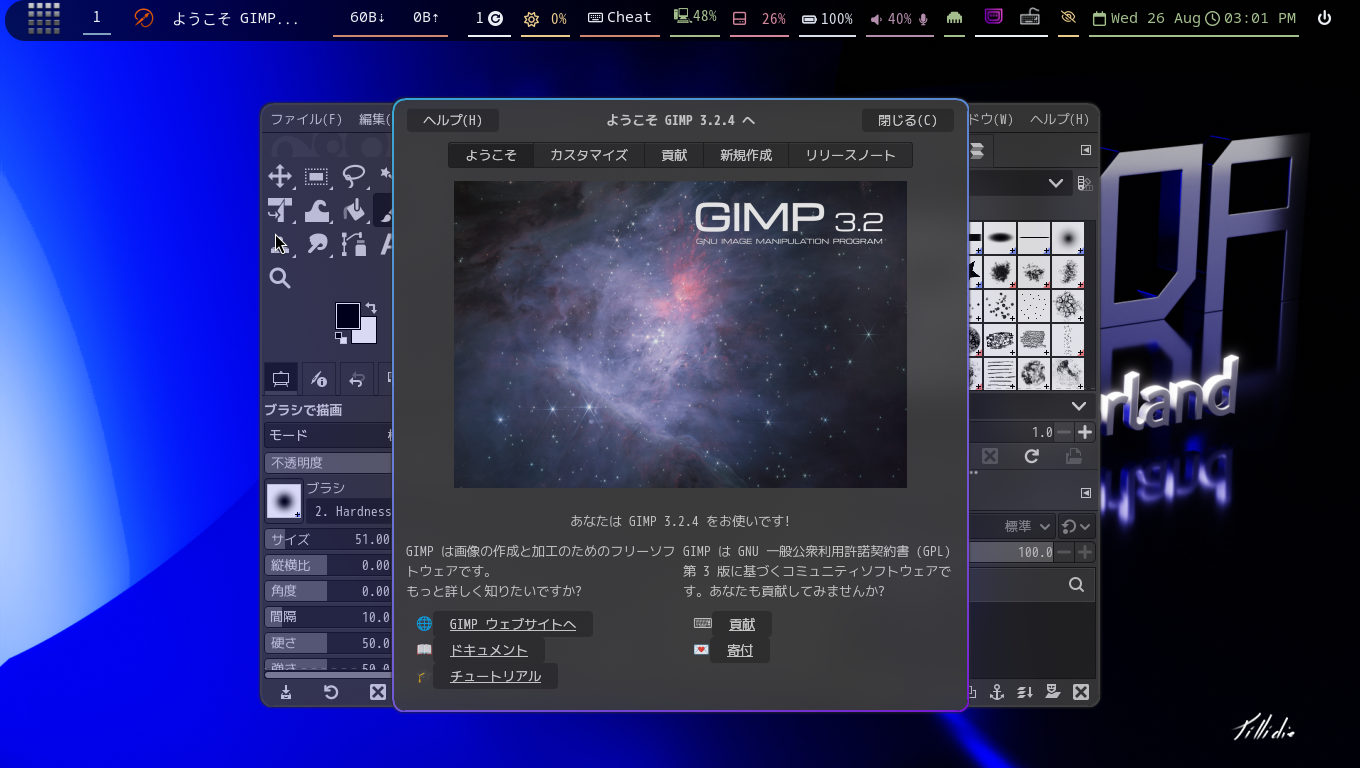Reset colors to default black and white
Screen dimensions: 1360x768
(x=341, y=338)
